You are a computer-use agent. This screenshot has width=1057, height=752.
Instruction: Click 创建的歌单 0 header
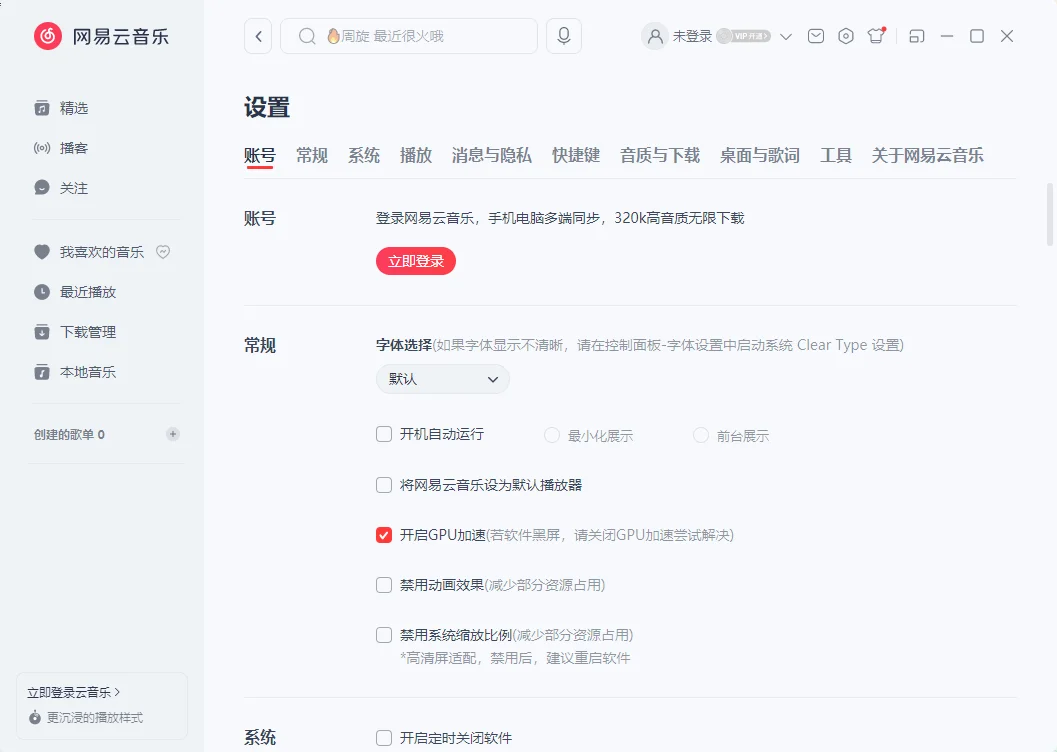69,435
